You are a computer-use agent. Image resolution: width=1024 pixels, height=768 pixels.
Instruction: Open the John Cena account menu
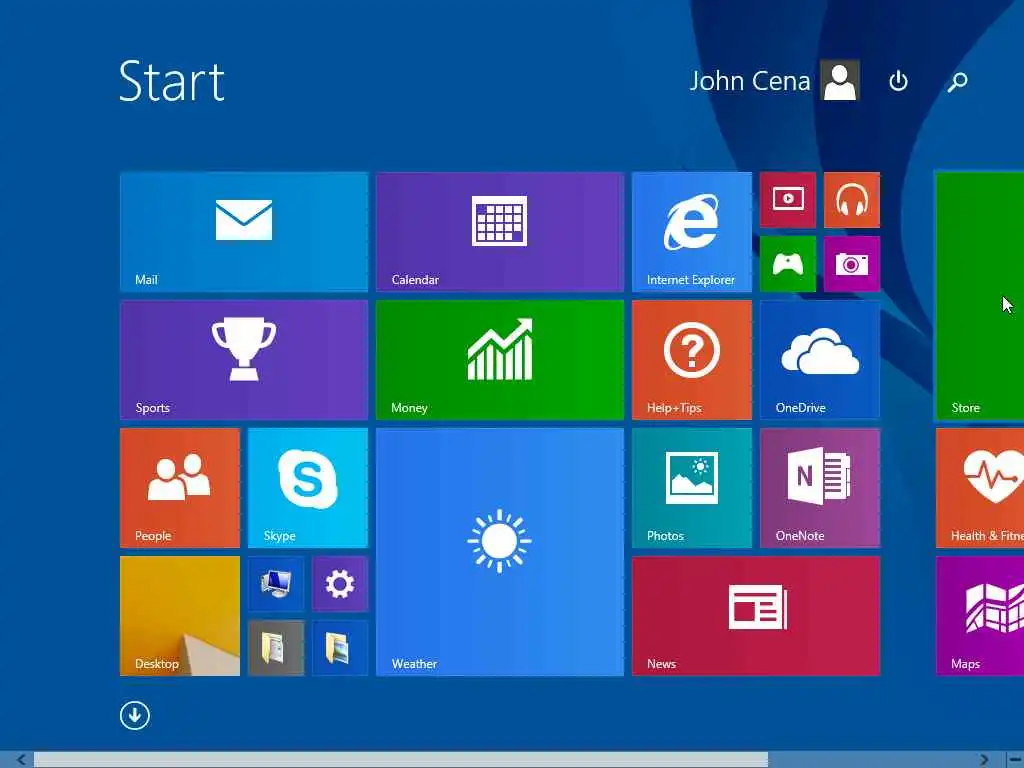[775, 81]
